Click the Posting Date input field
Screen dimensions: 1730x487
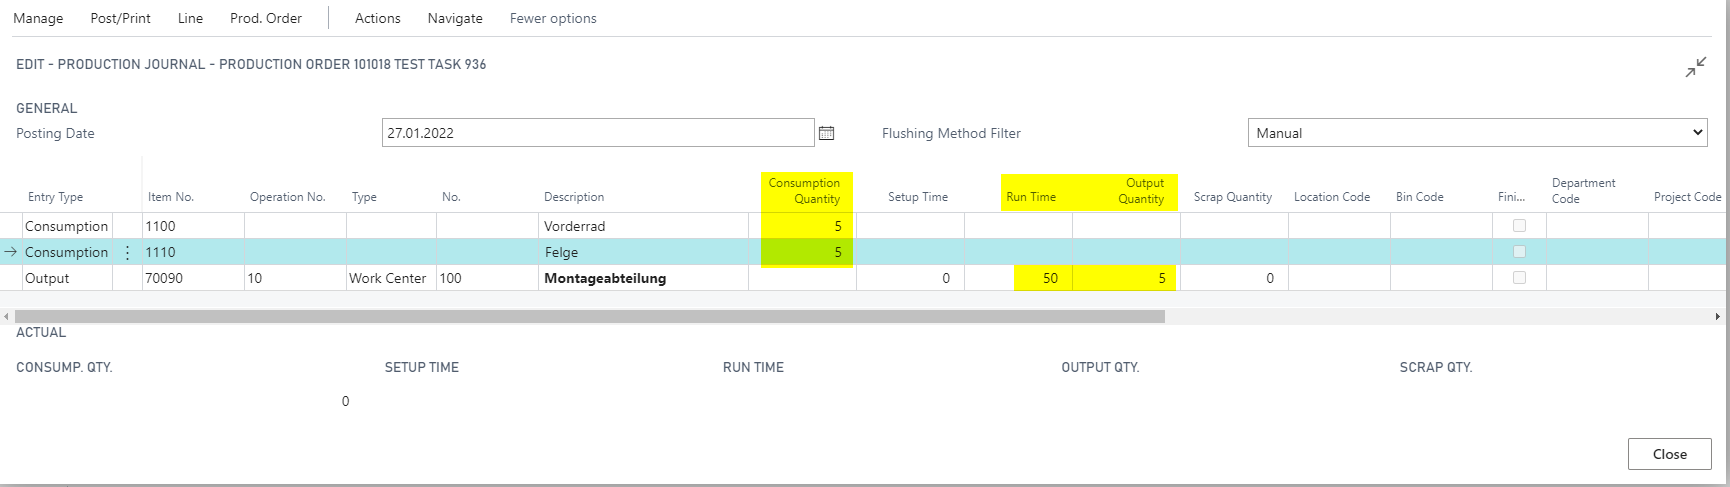pos(597,133)
